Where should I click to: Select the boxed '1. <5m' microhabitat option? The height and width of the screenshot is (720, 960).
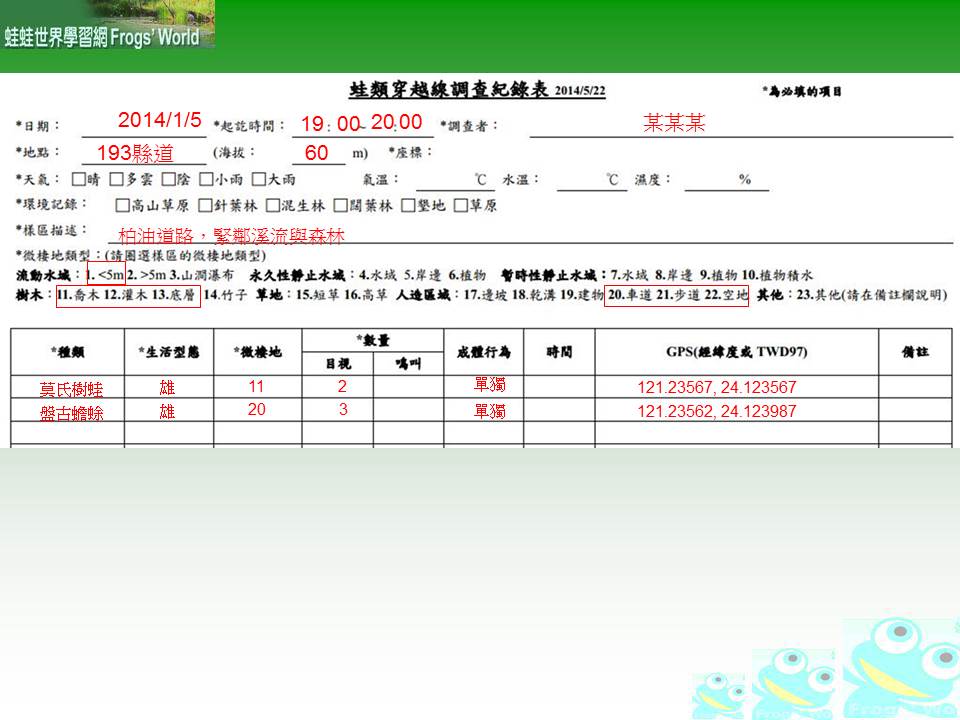tap(105, 274)
